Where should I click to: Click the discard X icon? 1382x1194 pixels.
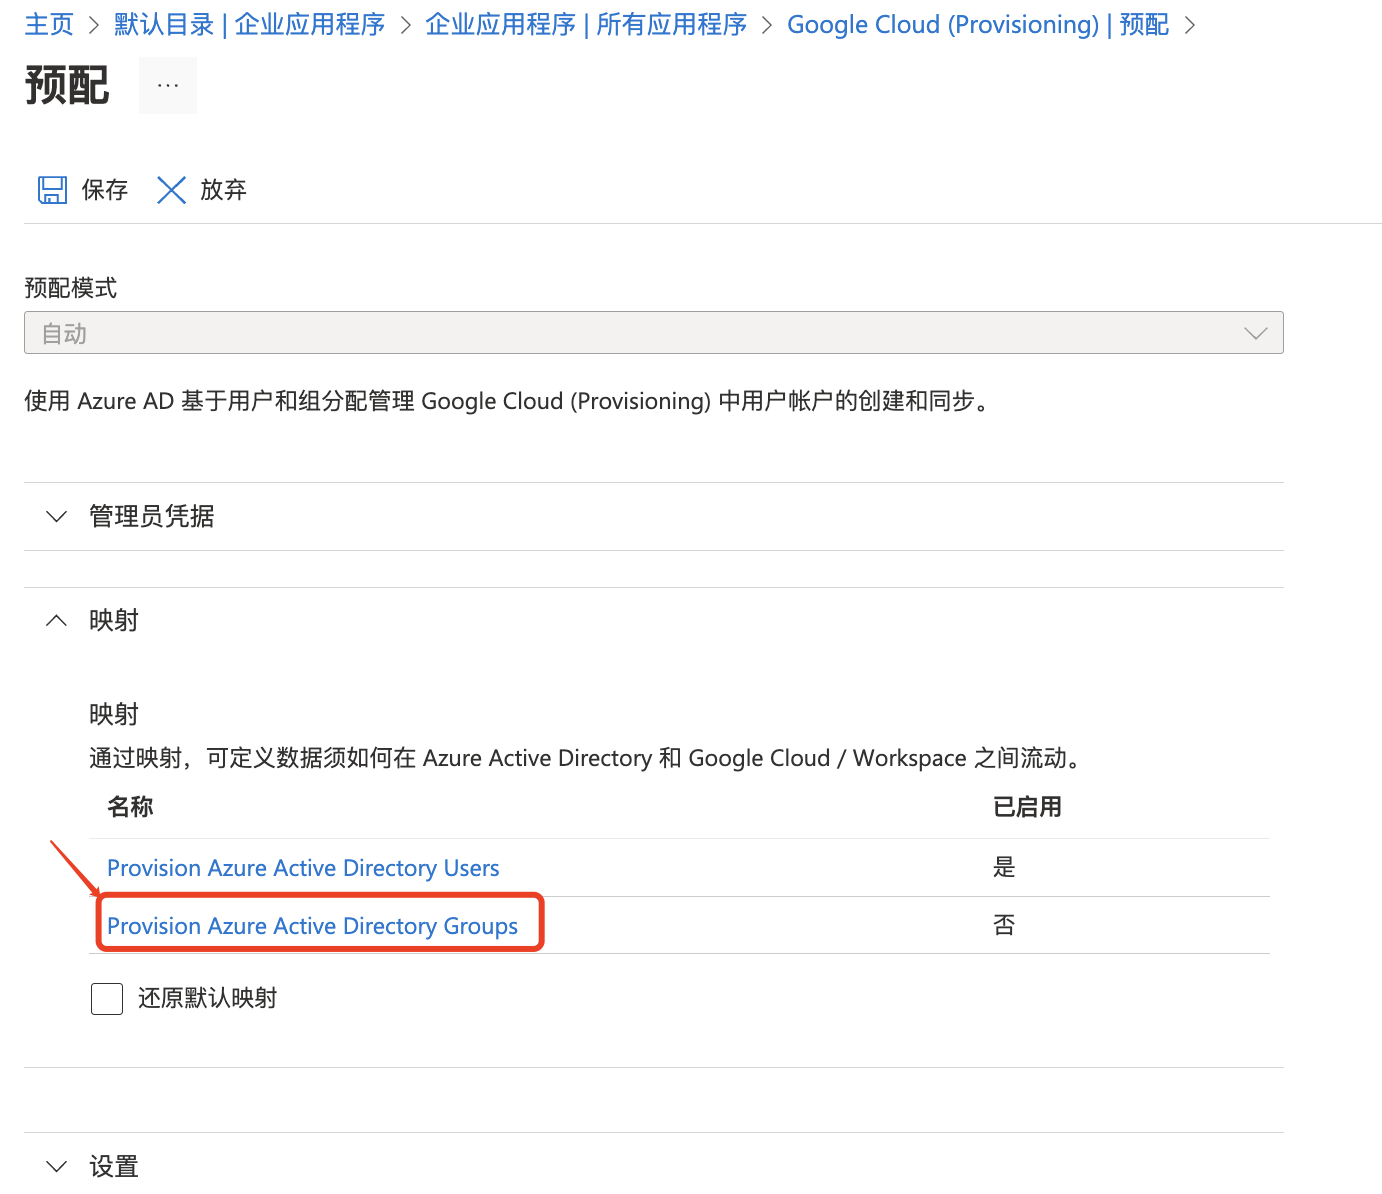coord(171,190)
